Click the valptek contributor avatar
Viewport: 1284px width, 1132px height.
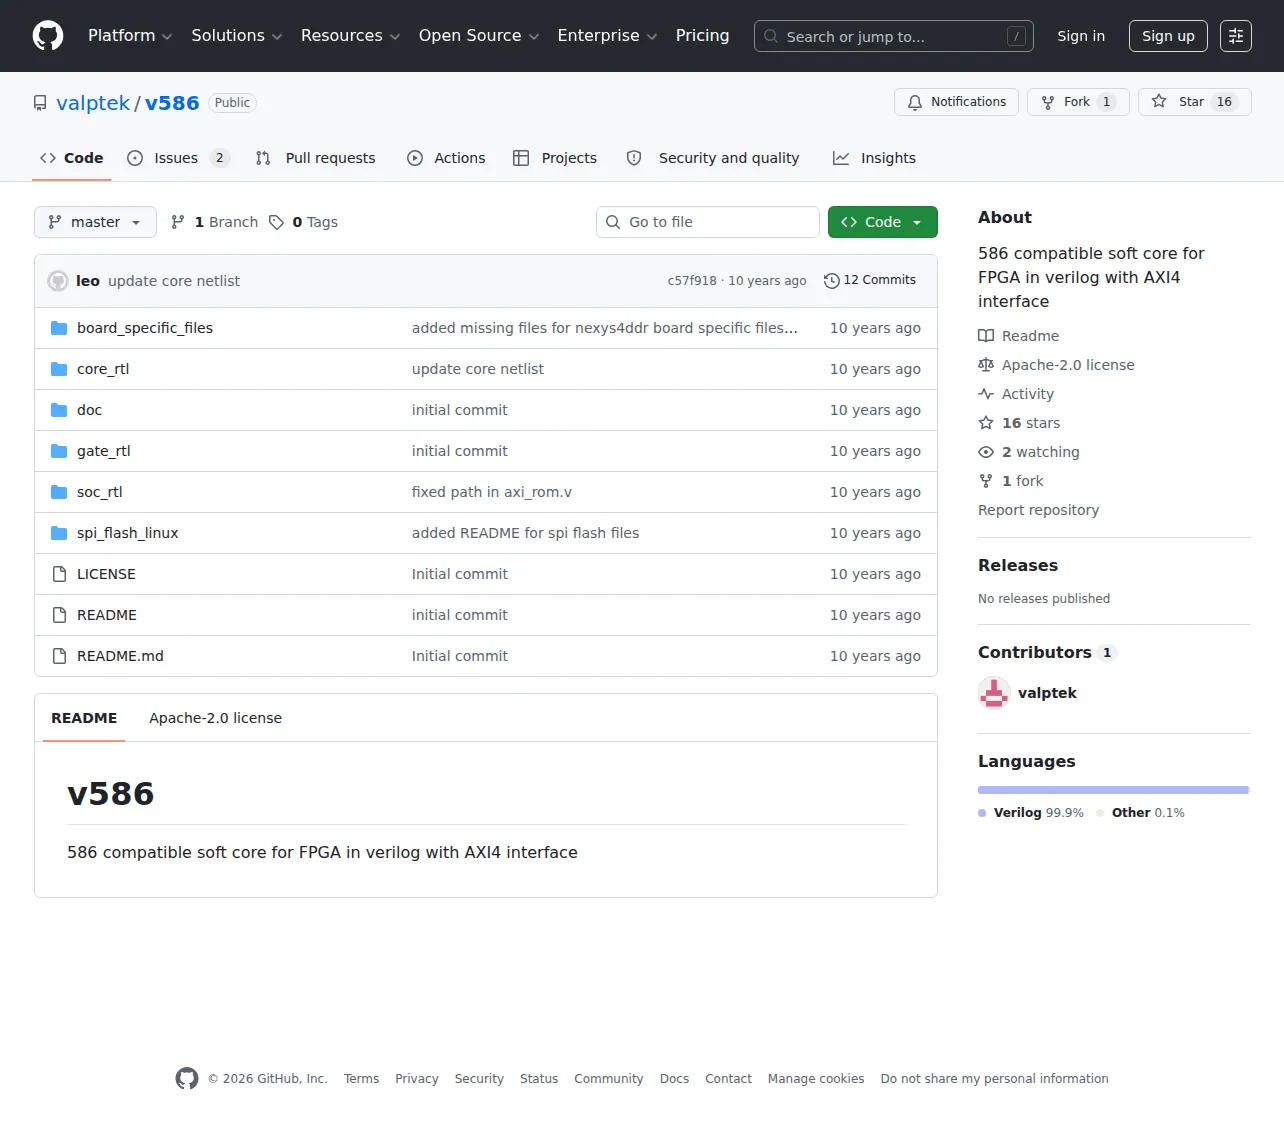[x=994, y=693]
